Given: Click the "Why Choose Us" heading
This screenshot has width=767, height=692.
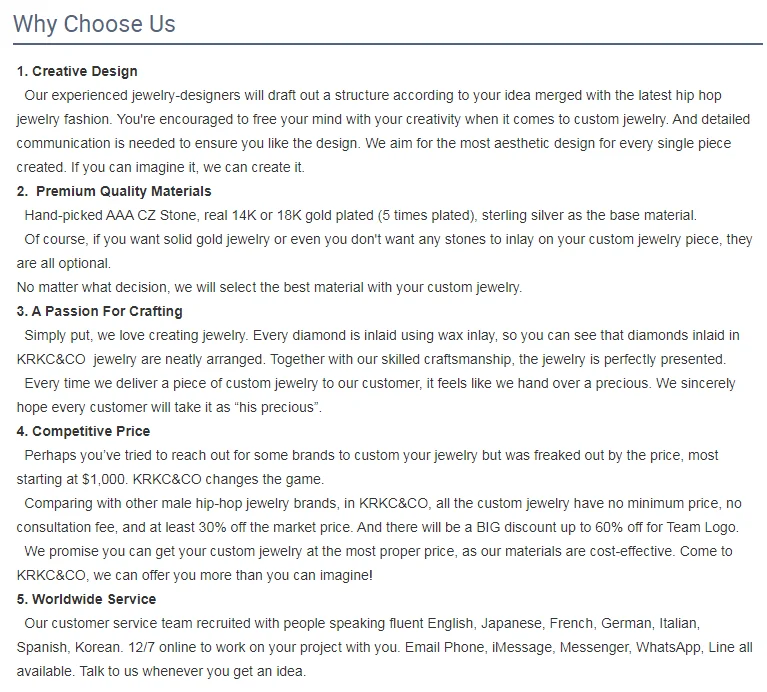Looking at the screenshot, I should pyautogui.click(x=94, y=24).
